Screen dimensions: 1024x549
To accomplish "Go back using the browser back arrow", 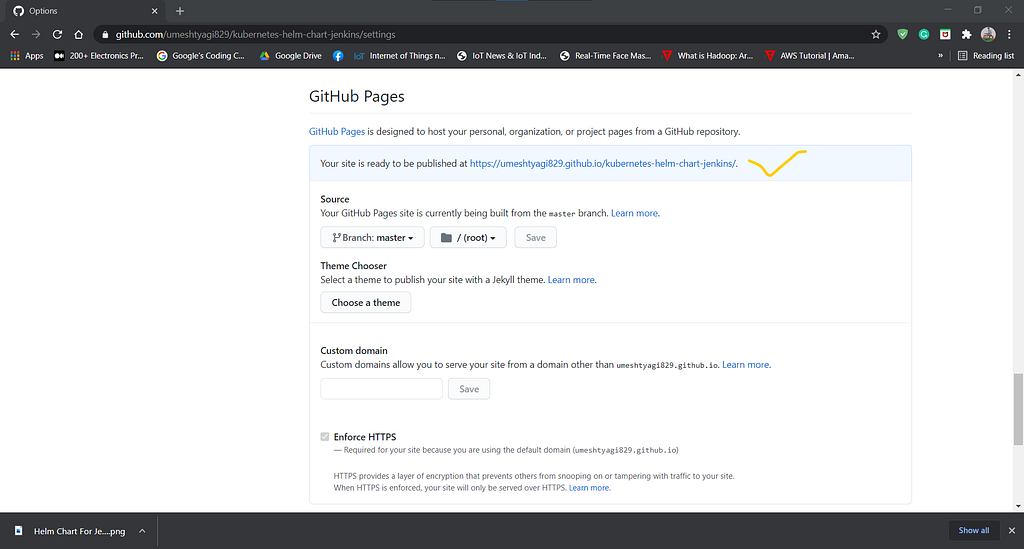I will [14, 35].
